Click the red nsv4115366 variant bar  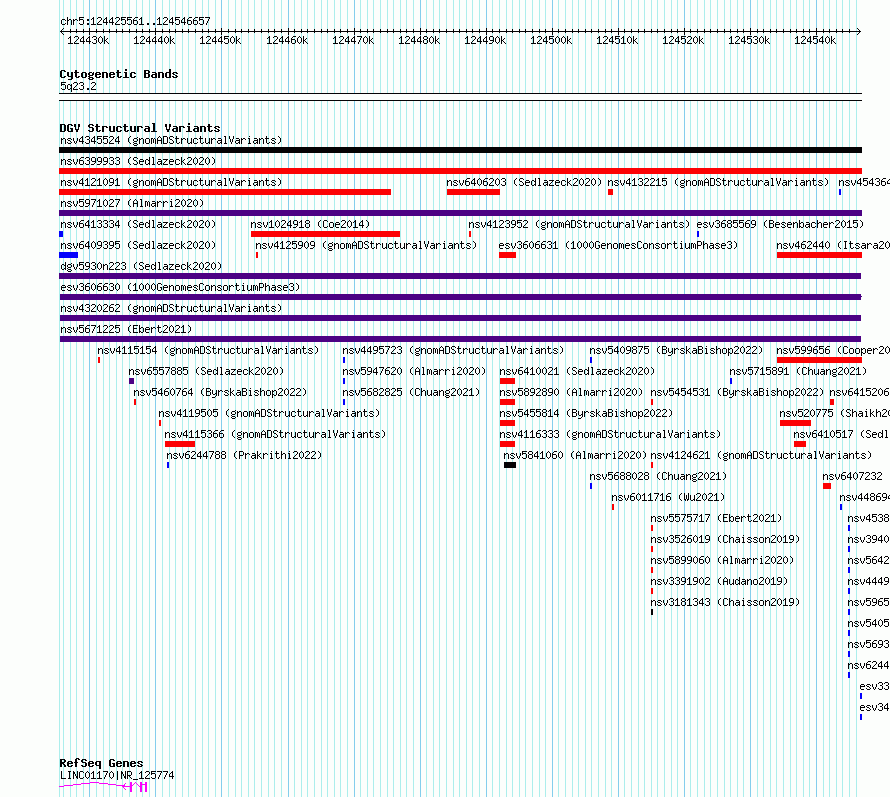coord(179,444)
